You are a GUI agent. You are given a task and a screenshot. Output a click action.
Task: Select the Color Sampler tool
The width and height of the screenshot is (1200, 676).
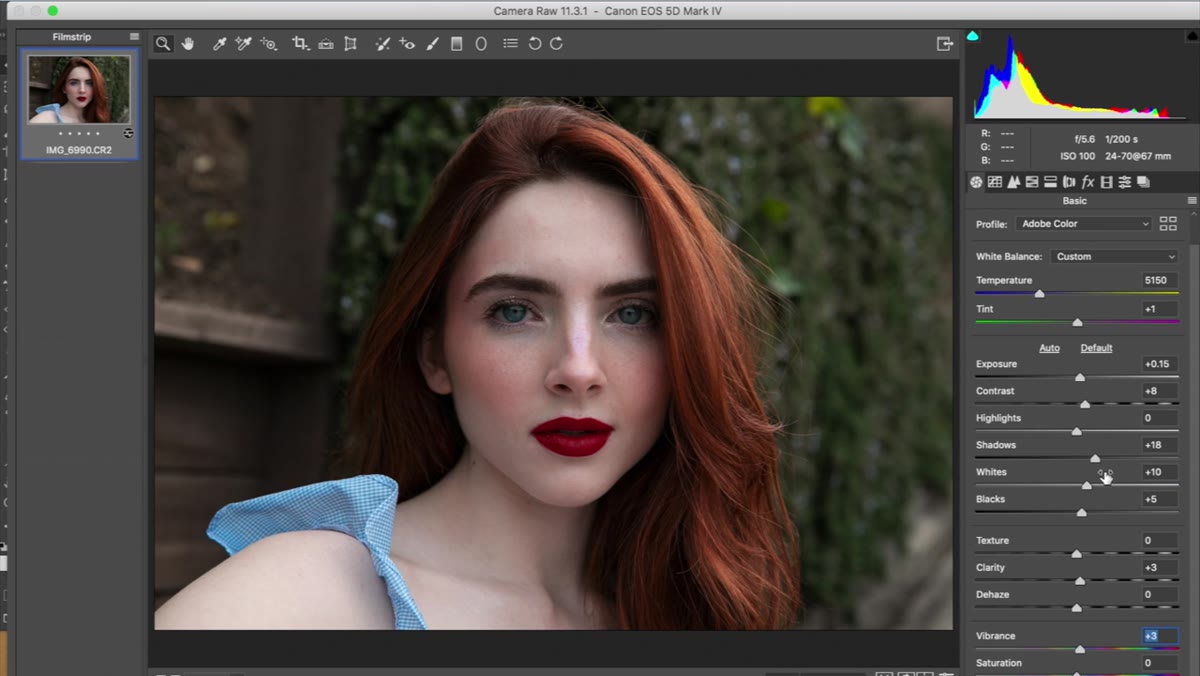pyautogui.click(x=243, y=44)
